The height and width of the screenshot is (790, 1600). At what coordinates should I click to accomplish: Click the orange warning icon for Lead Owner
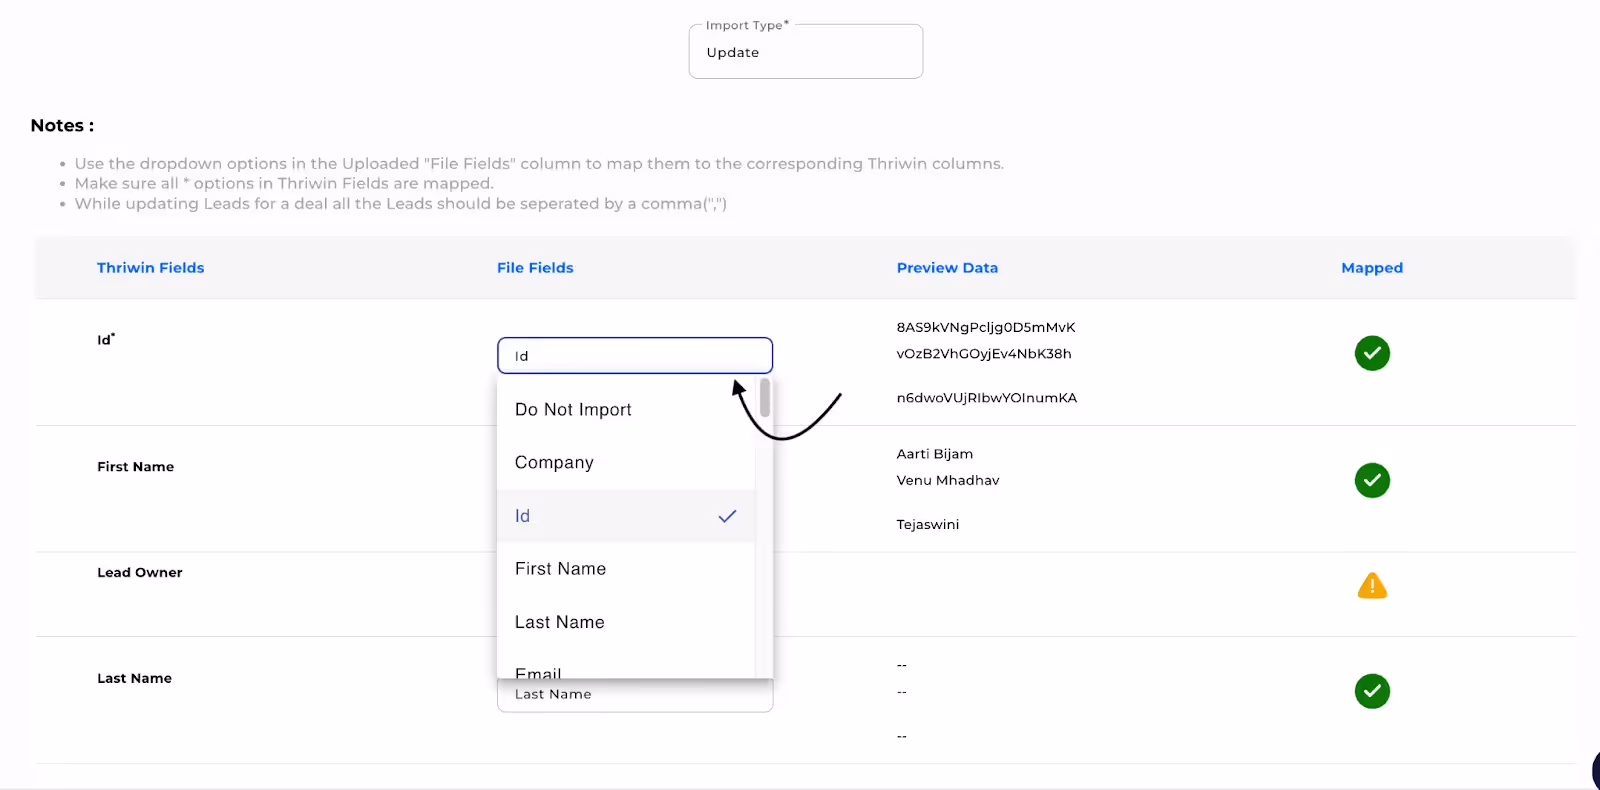[x=1372, y=586]
